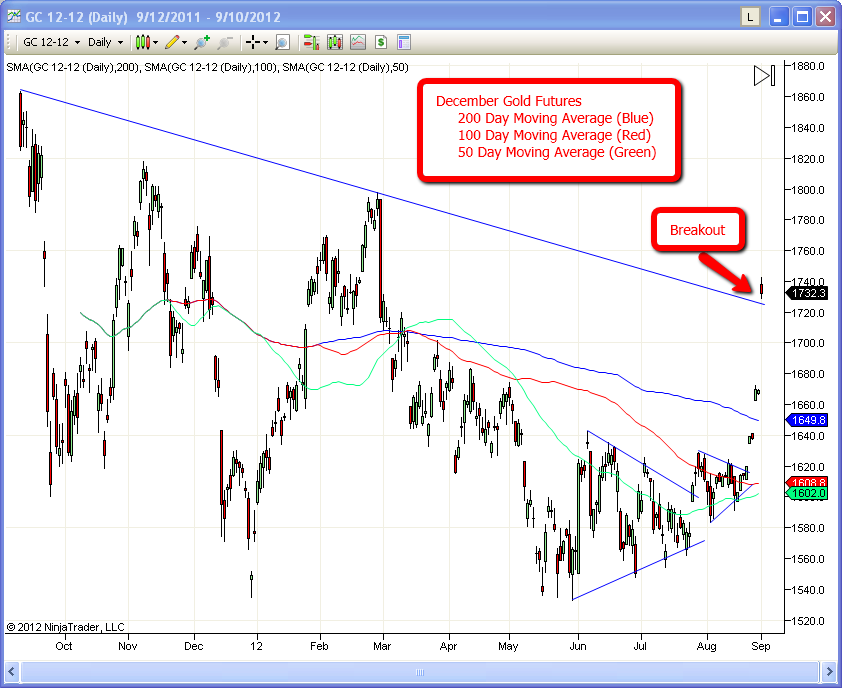
Task: Open the crosshair cursor dropdown arrow
Action: point(265,42)
